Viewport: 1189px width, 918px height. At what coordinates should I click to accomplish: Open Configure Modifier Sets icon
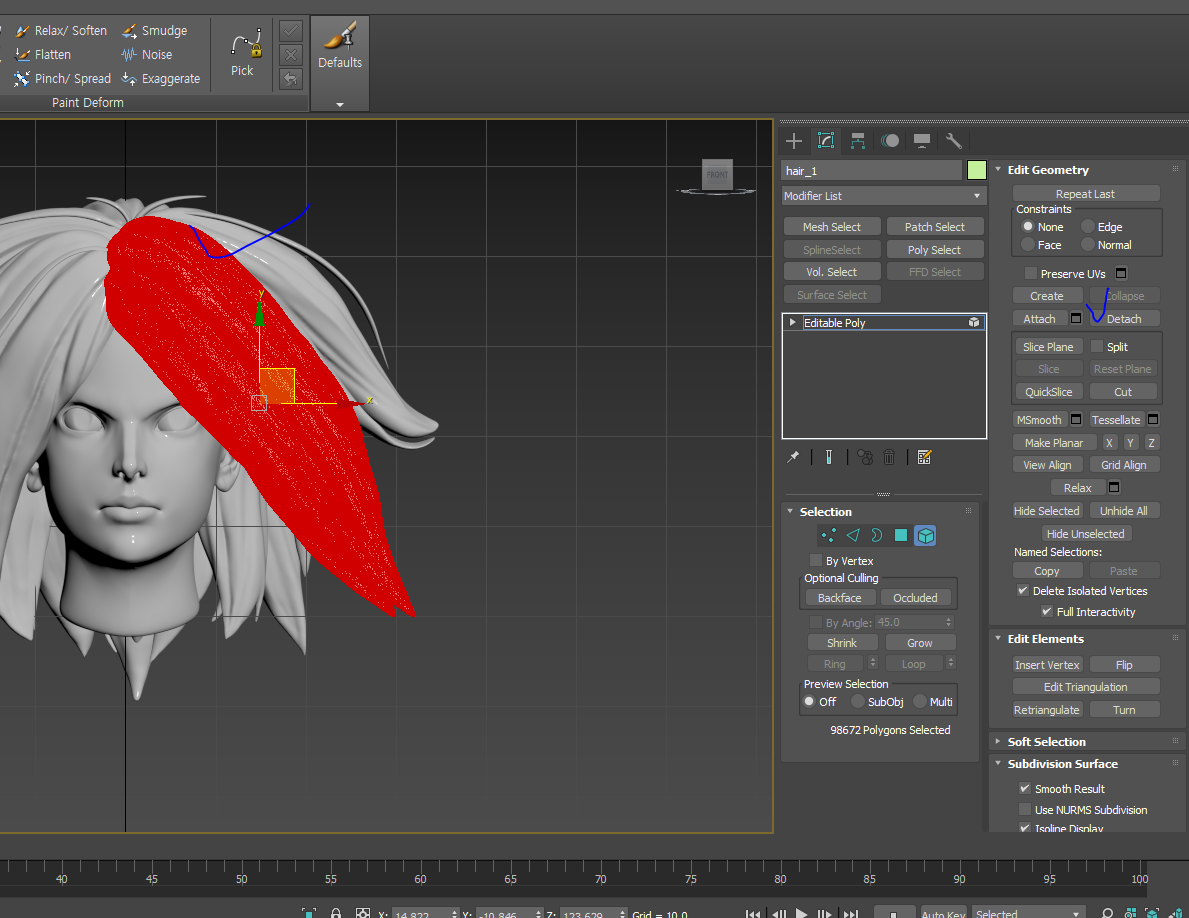(924, 457)
